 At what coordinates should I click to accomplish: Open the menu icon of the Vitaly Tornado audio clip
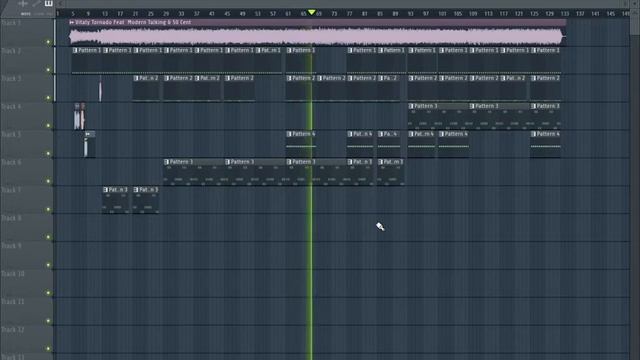coord(72,22)
